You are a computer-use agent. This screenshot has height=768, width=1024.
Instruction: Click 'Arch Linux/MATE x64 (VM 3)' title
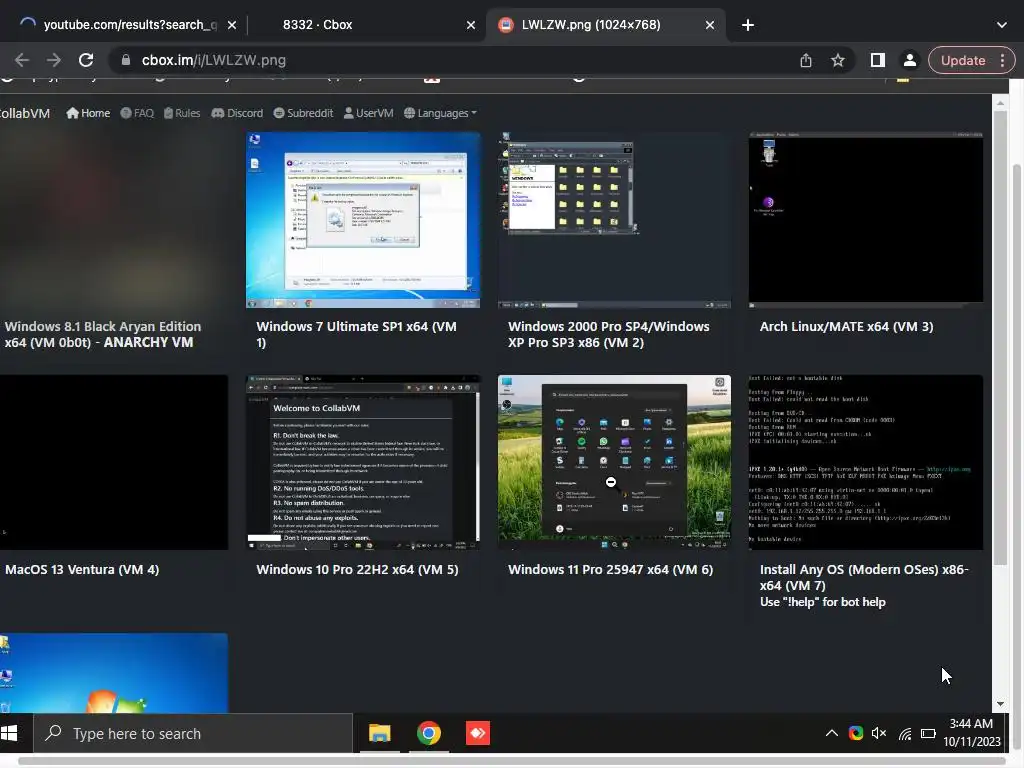pos(846,327)
